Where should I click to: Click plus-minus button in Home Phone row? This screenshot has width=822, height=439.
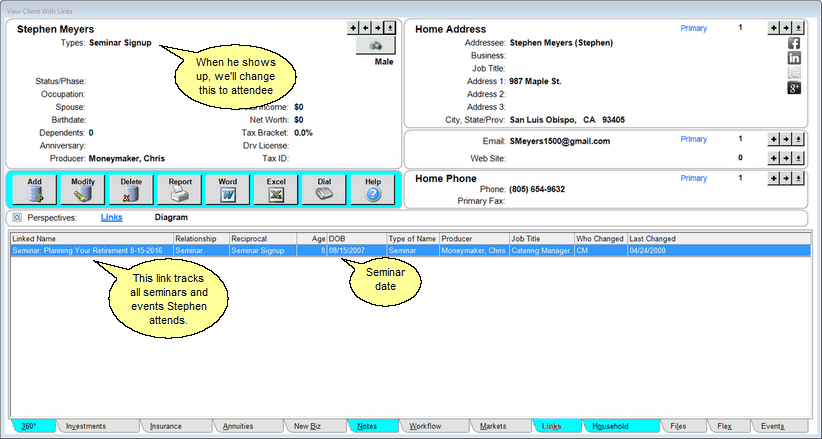point(798,178)
